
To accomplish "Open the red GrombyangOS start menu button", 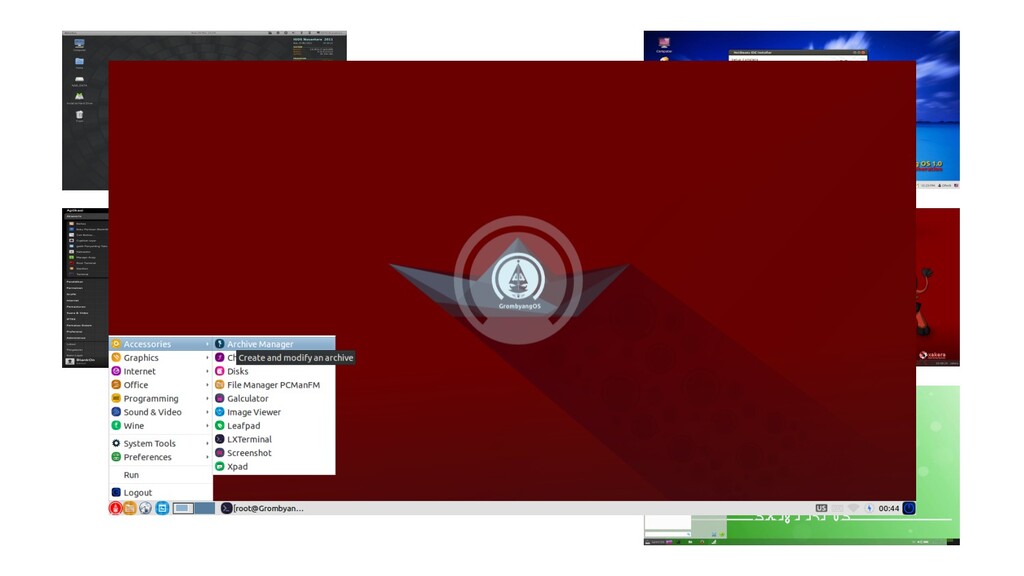I will coord(116,508).
